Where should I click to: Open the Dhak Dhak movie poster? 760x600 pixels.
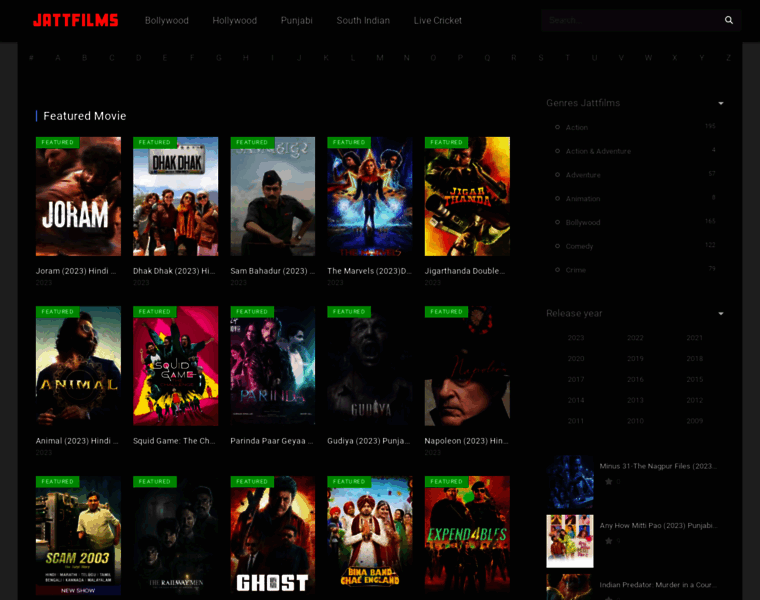175,196
